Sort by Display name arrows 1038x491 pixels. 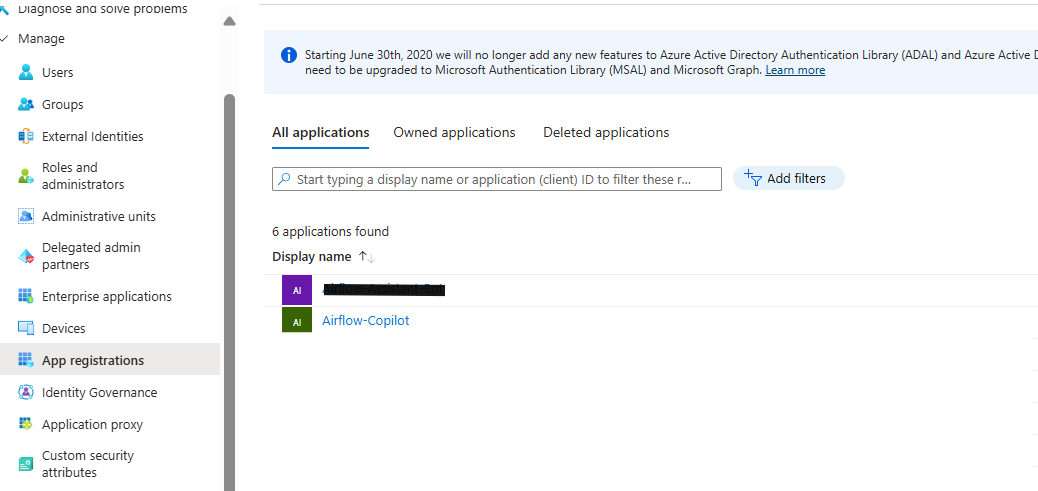tap(367, 257)
